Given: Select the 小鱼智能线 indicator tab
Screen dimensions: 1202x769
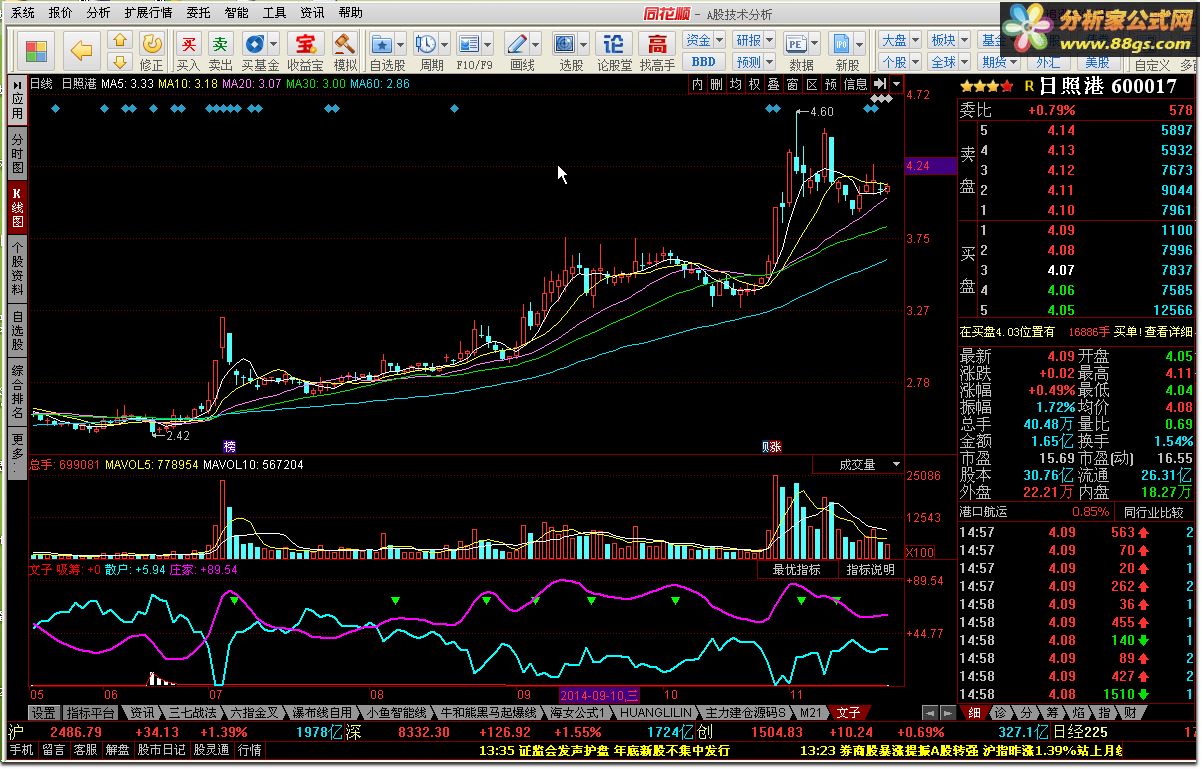Looking at the screenshot, I should coord(397,713).
